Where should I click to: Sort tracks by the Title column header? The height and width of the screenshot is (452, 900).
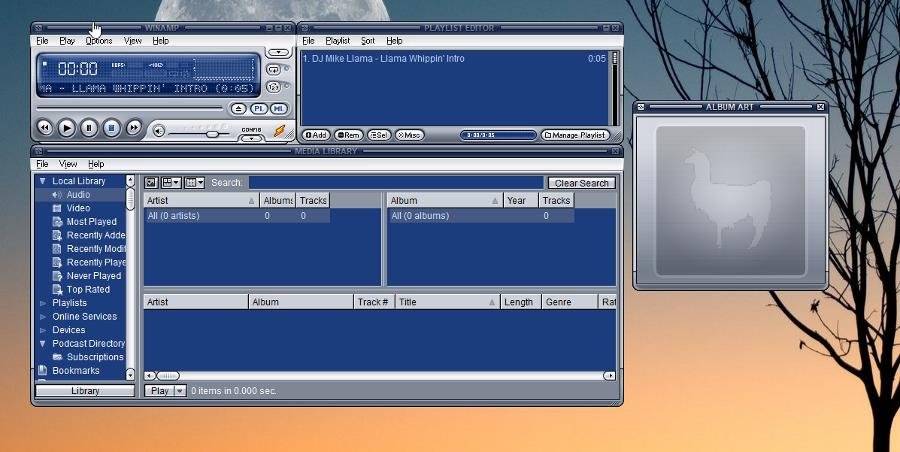[x=448, y=302]
